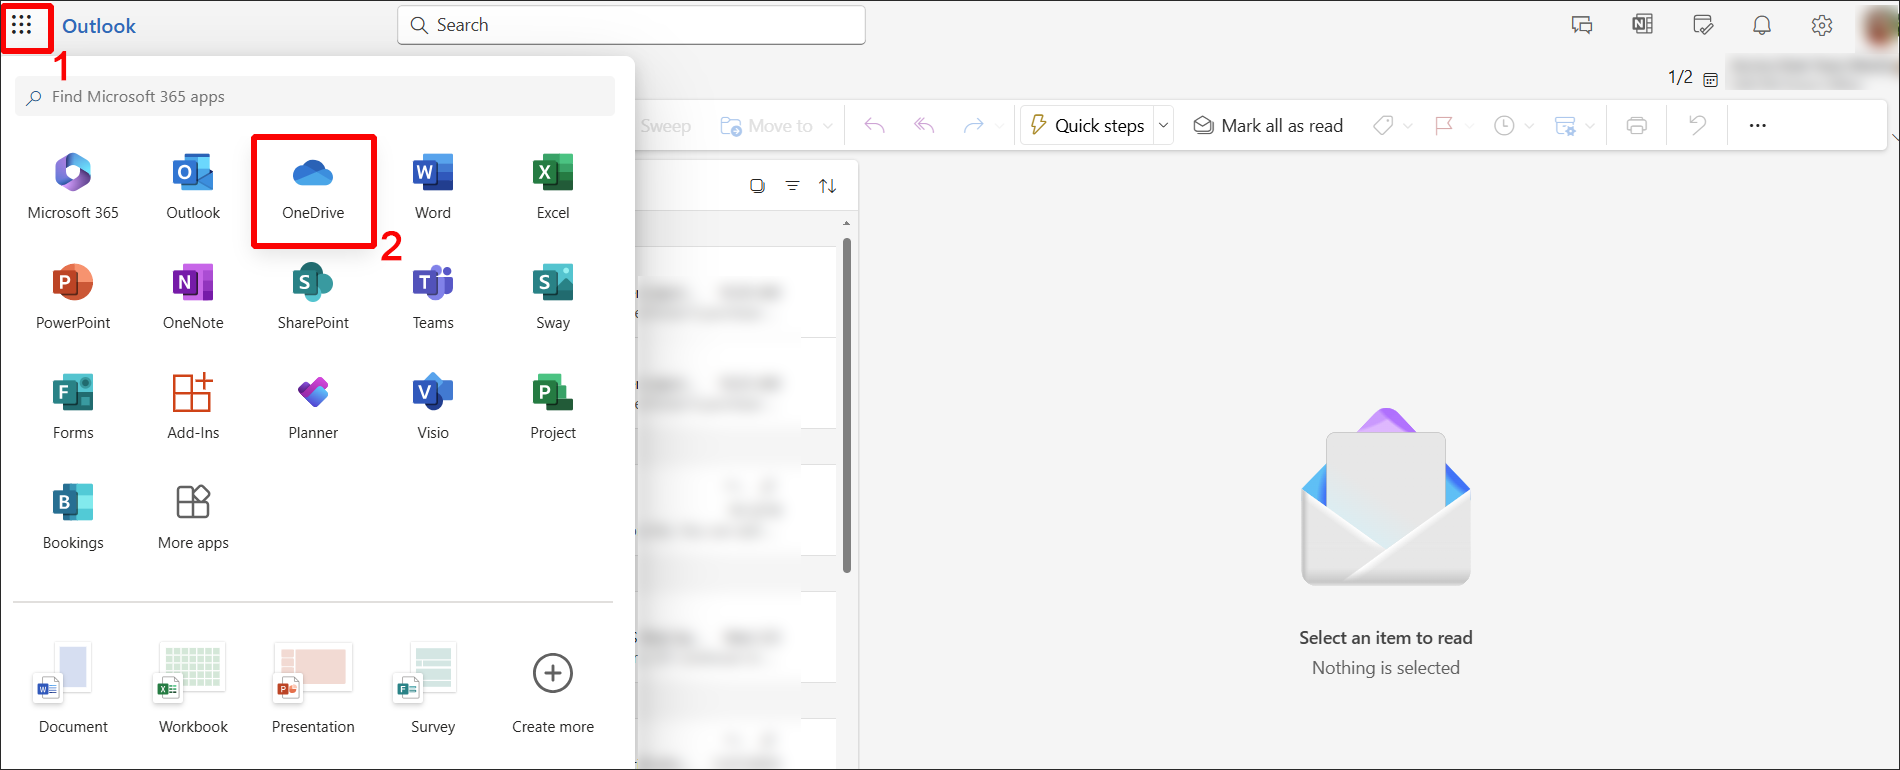The height and width of the screenshot is (770, 1900).
Task: Open the Forms app
Action: point(73,407)
